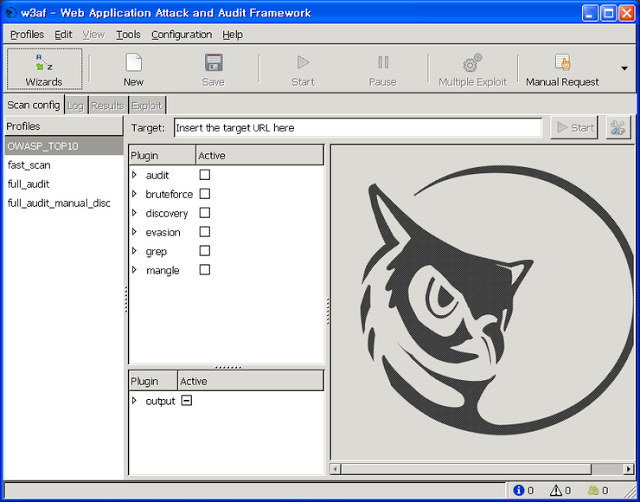Select the bruteforce plugin row label
Screen dimensions: 640x502
click(169, 194)
